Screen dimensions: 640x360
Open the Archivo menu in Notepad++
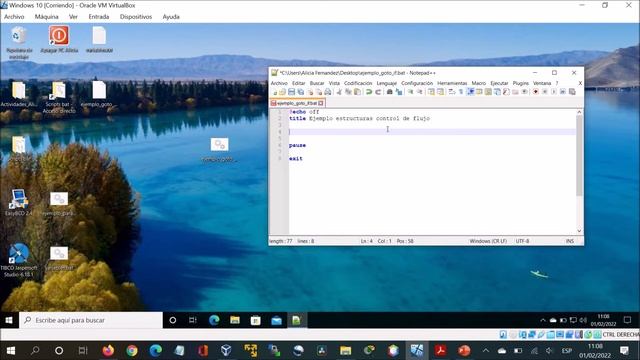pos(279,83)
